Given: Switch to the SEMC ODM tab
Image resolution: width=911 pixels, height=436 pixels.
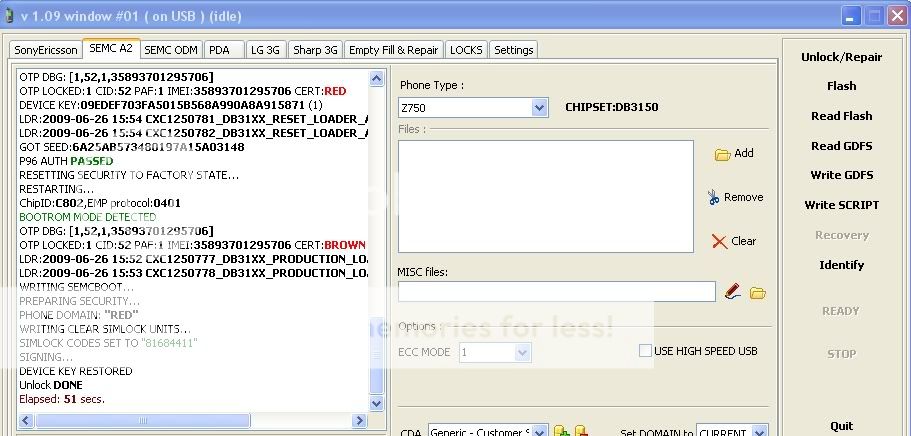Looking at the screenshot, I should tap(170, 49).
